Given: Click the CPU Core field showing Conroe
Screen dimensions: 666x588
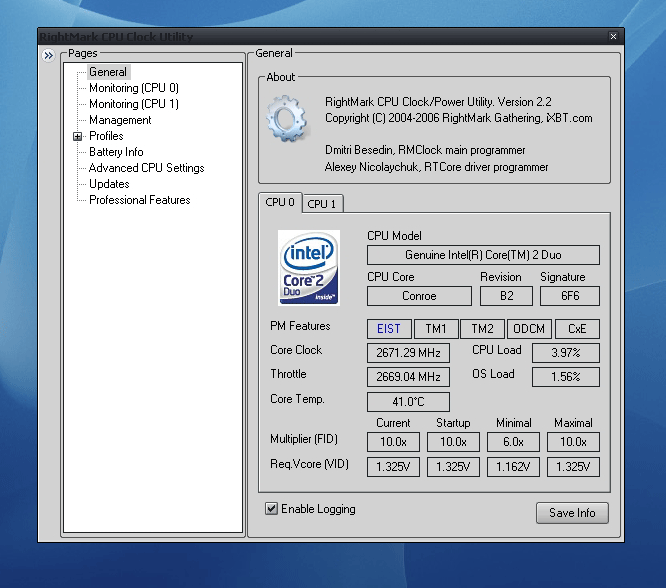Looking at the screenshot, I should coord(419,296).
